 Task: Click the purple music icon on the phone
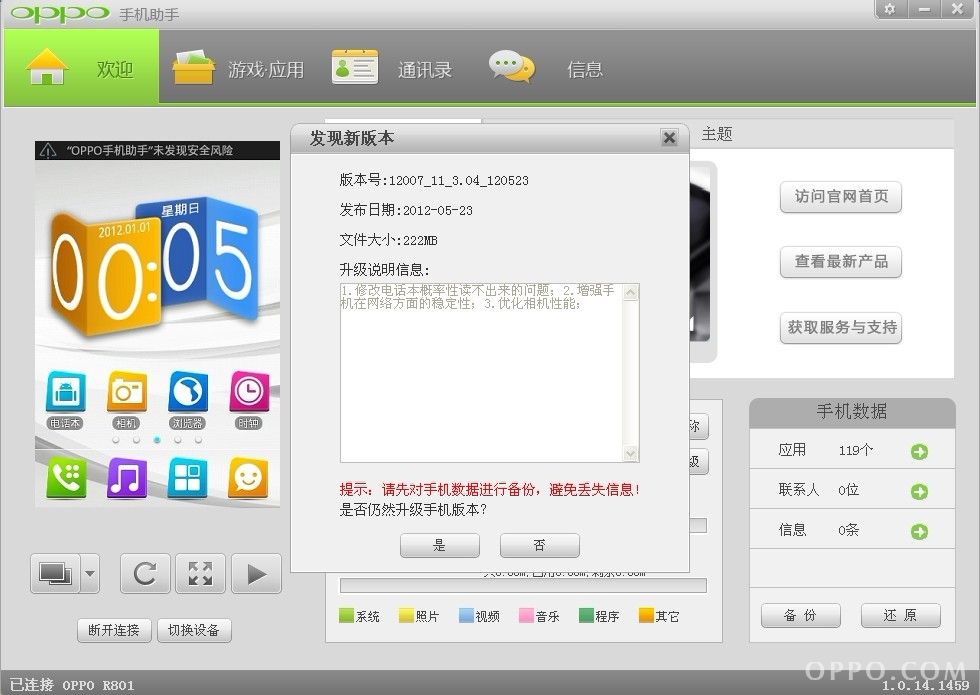127,478
